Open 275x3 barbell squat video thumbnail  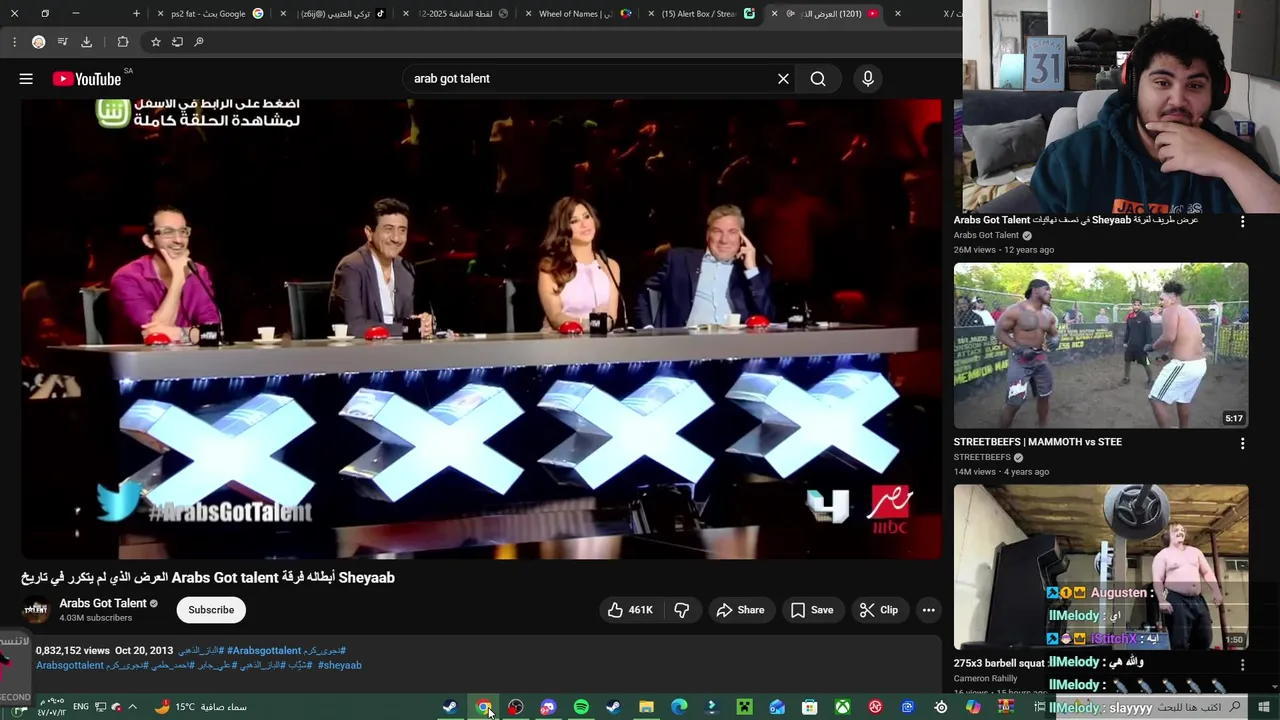click(1101, 567)
